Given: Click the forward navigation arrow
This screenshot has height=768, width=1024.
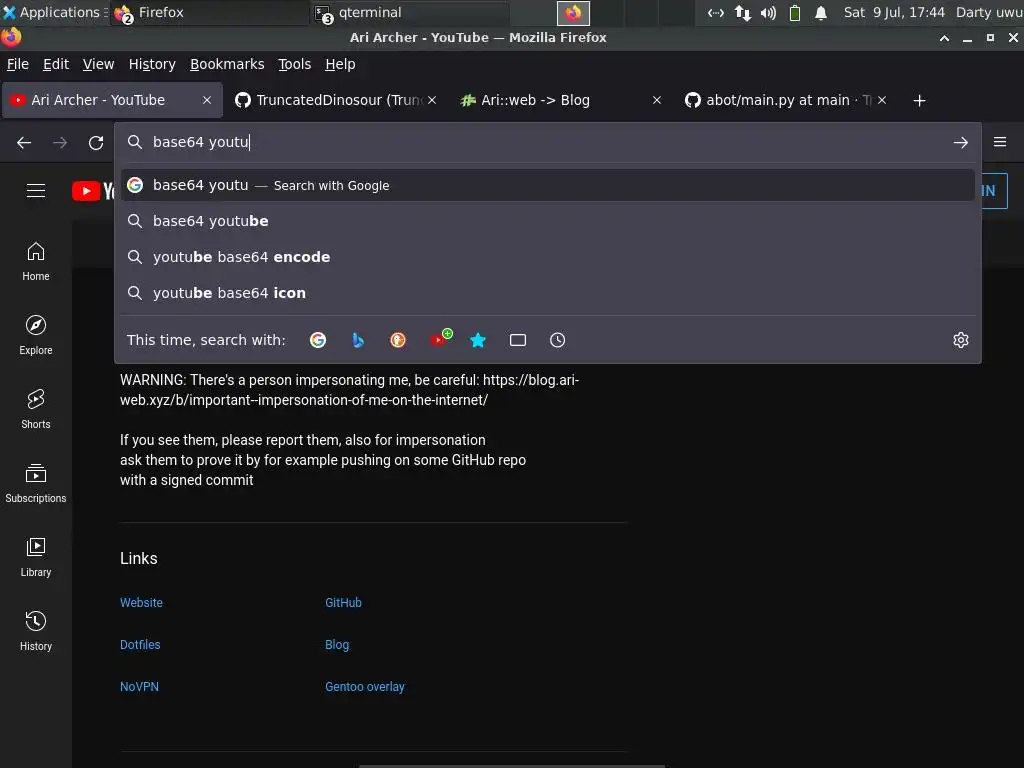Looking at the screenshot, I should pyautogui.click(x=60, y=142).
